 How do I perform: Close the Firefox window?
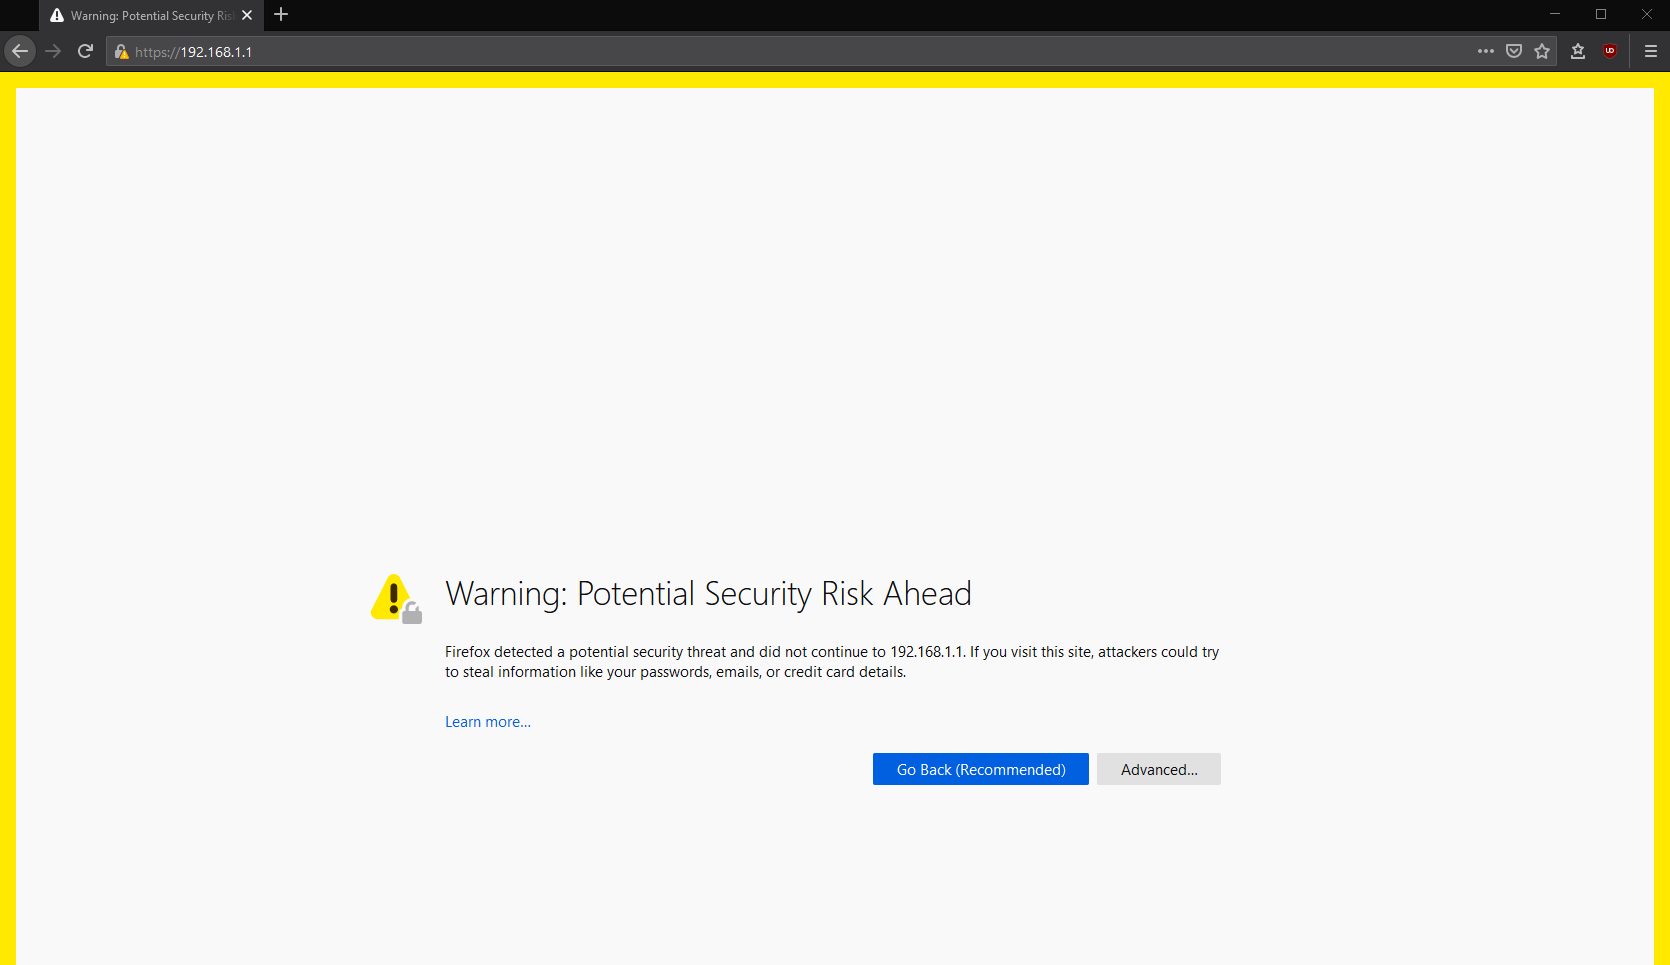click(1647, 14)
